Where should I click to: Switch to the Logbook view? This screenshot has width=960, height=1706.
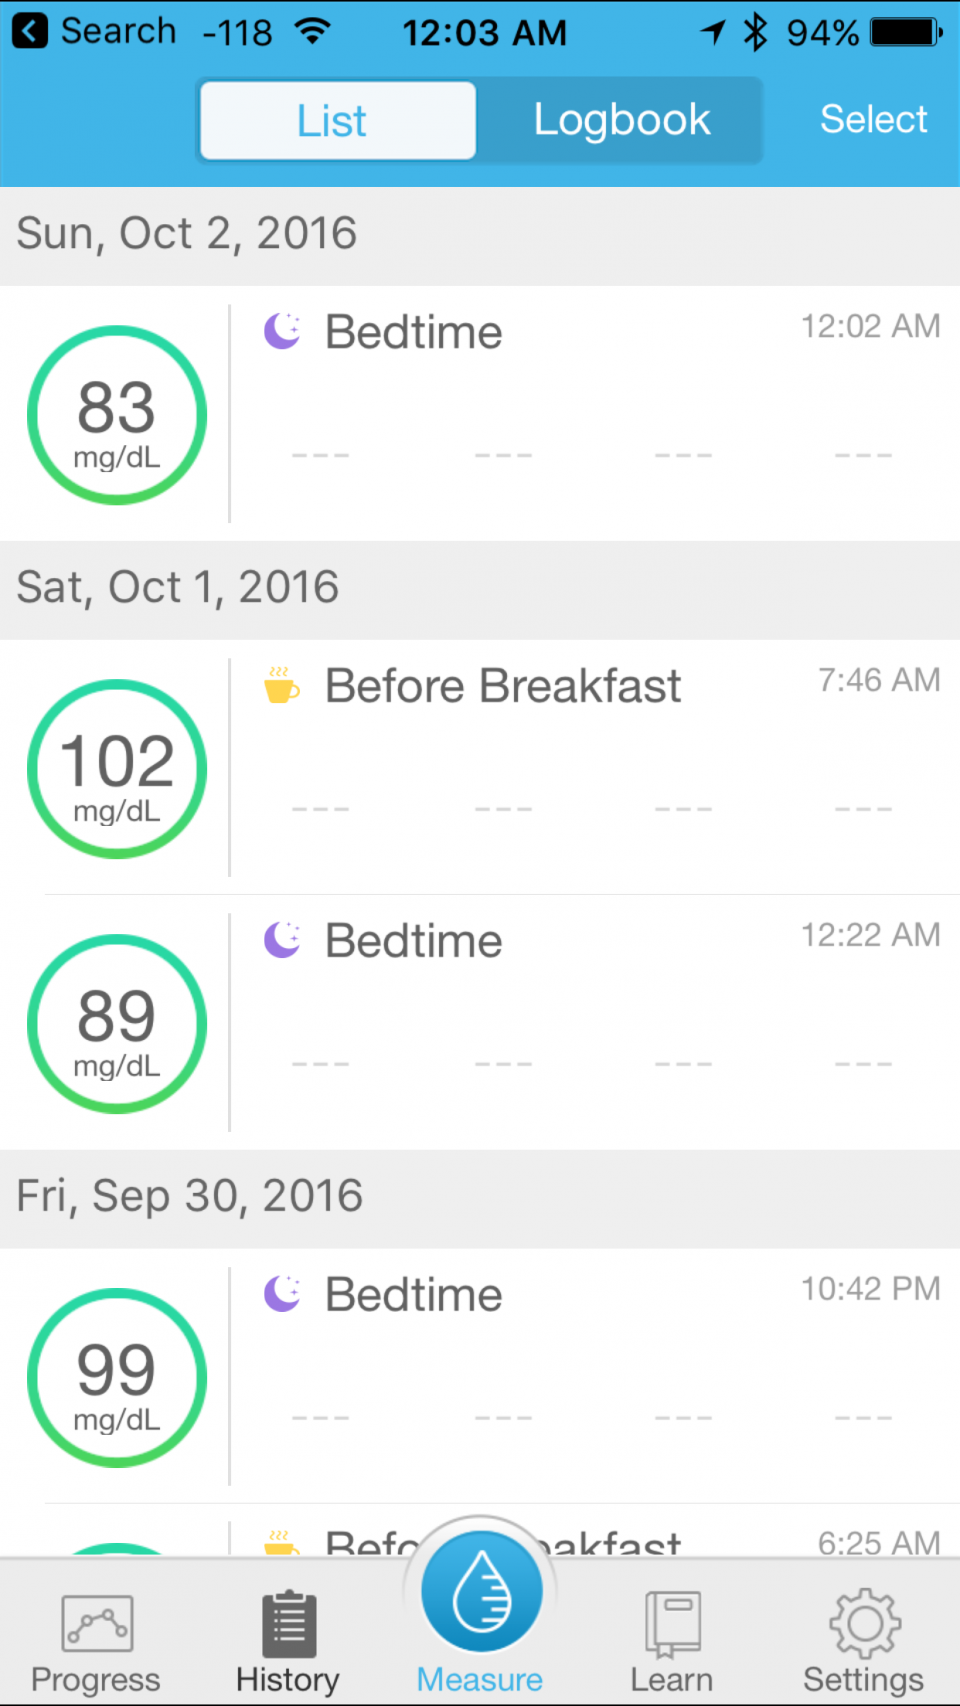point(621,121)
